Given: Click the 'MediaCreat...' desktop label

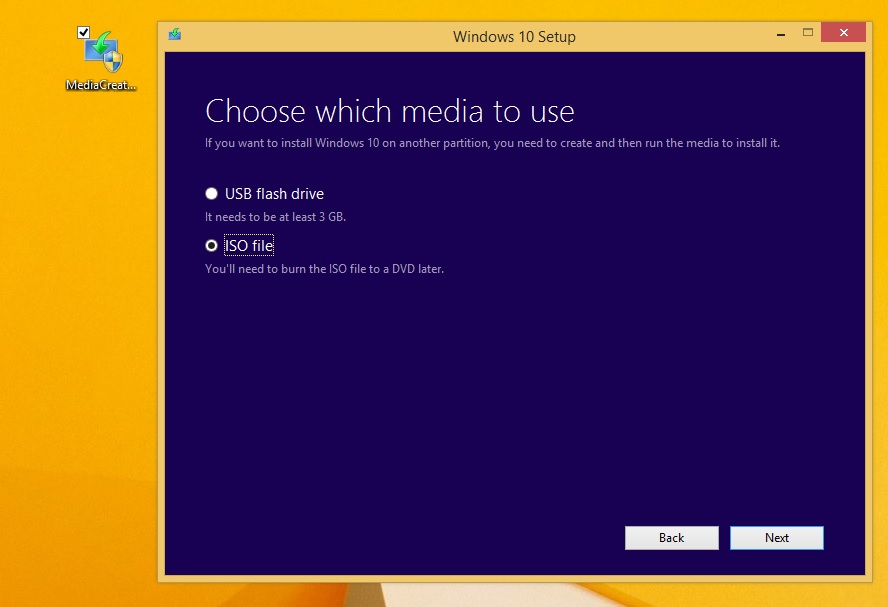Looking at the screenshot, I should click(x=101, y=85).
